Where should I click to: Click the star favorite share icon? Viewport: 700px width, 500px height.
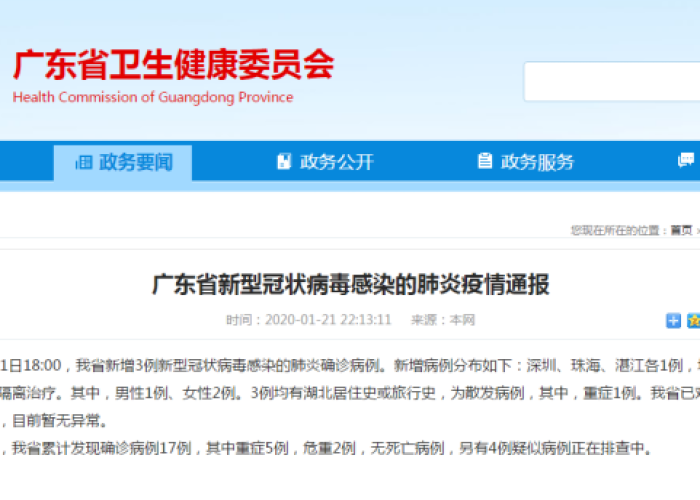693,321
